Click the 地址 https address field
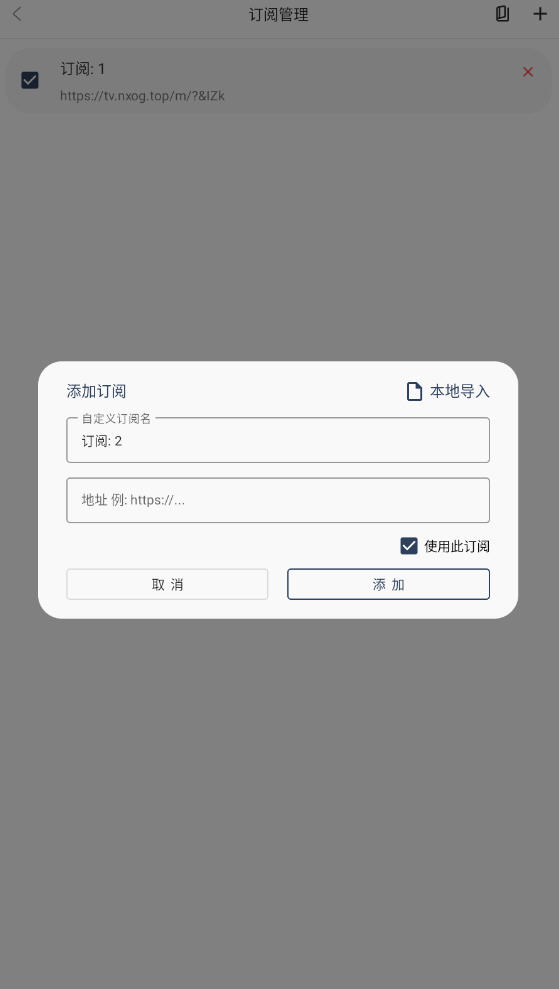This screenshot has width=559, height=989. [x=278, y=500]
